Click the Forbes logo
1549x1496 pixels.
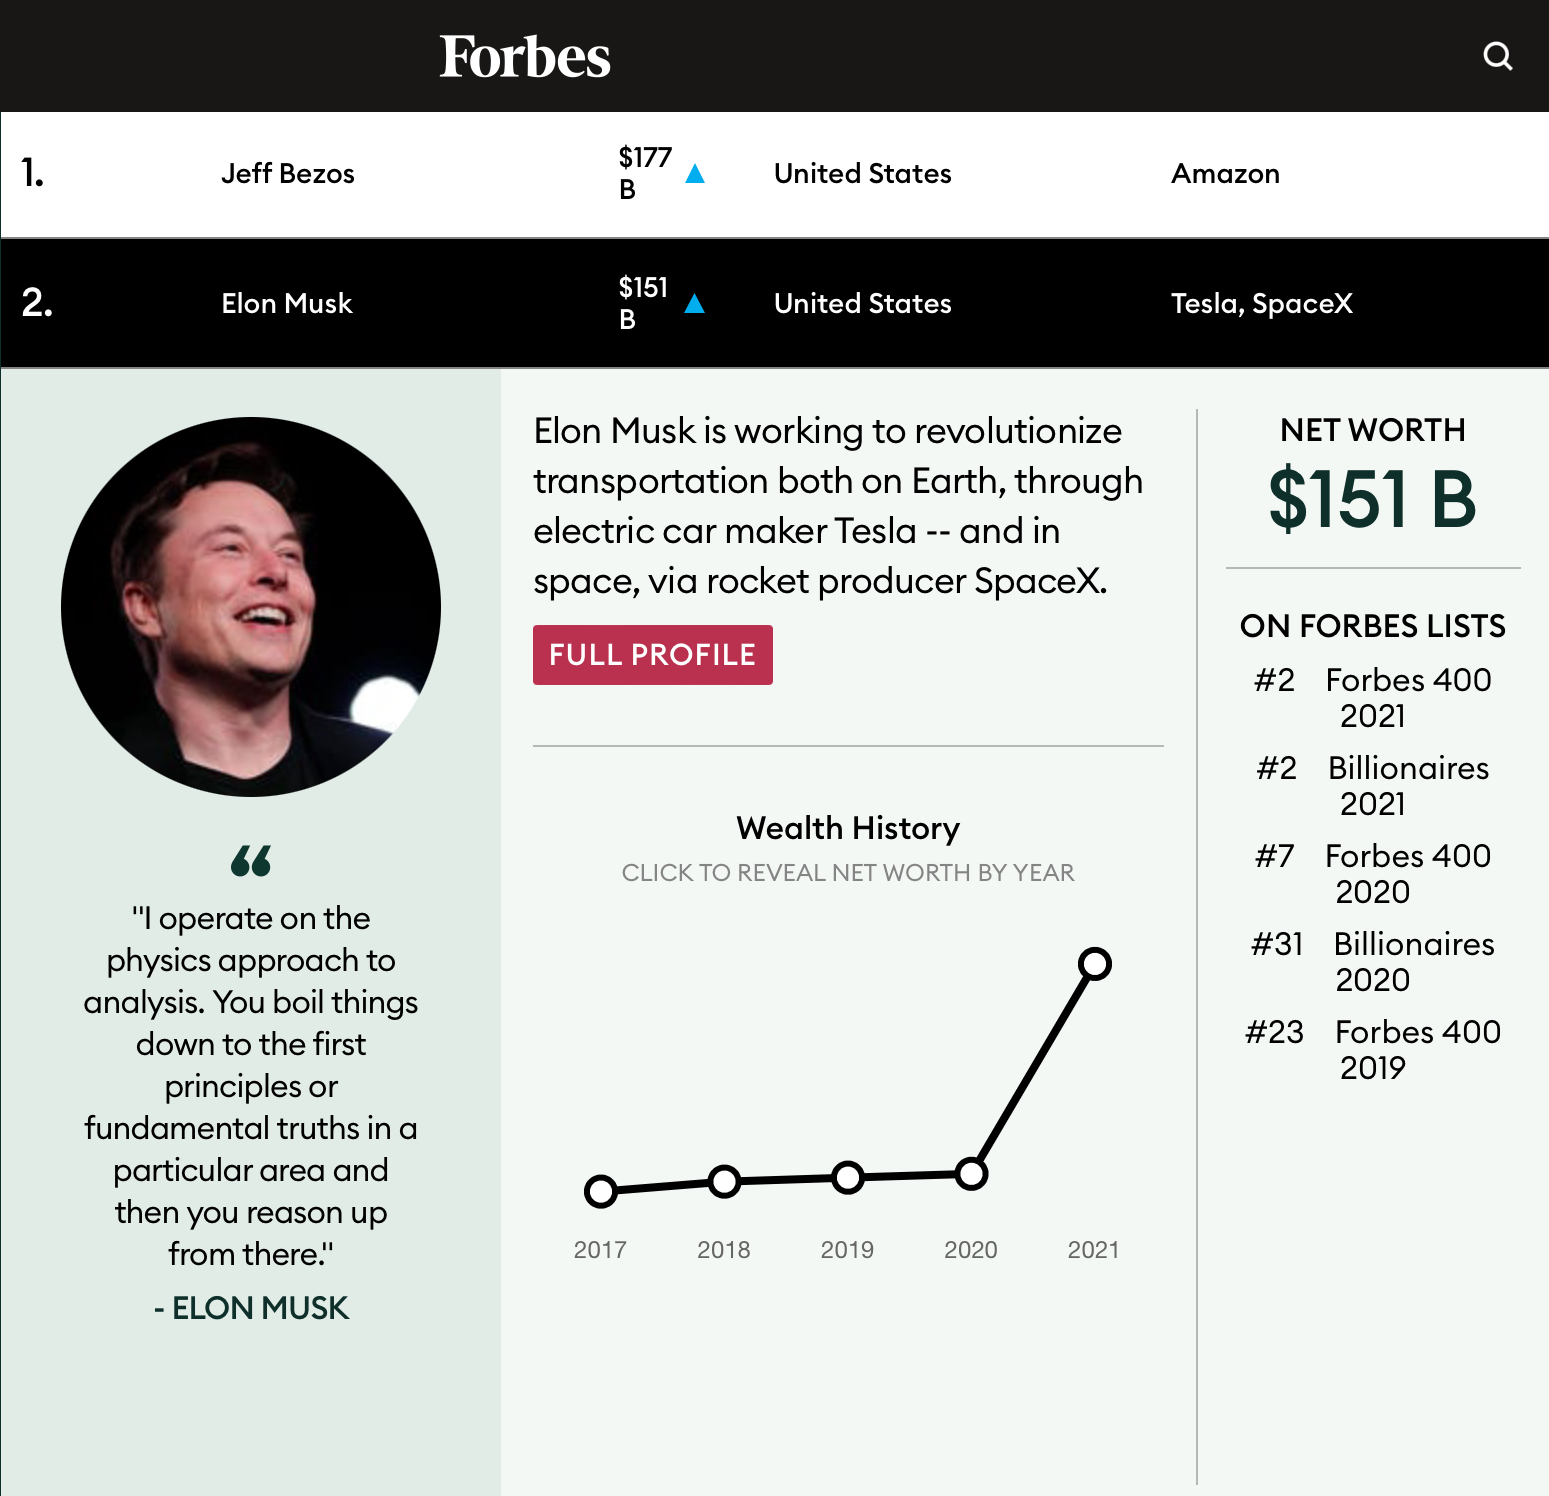coord(525,57)
